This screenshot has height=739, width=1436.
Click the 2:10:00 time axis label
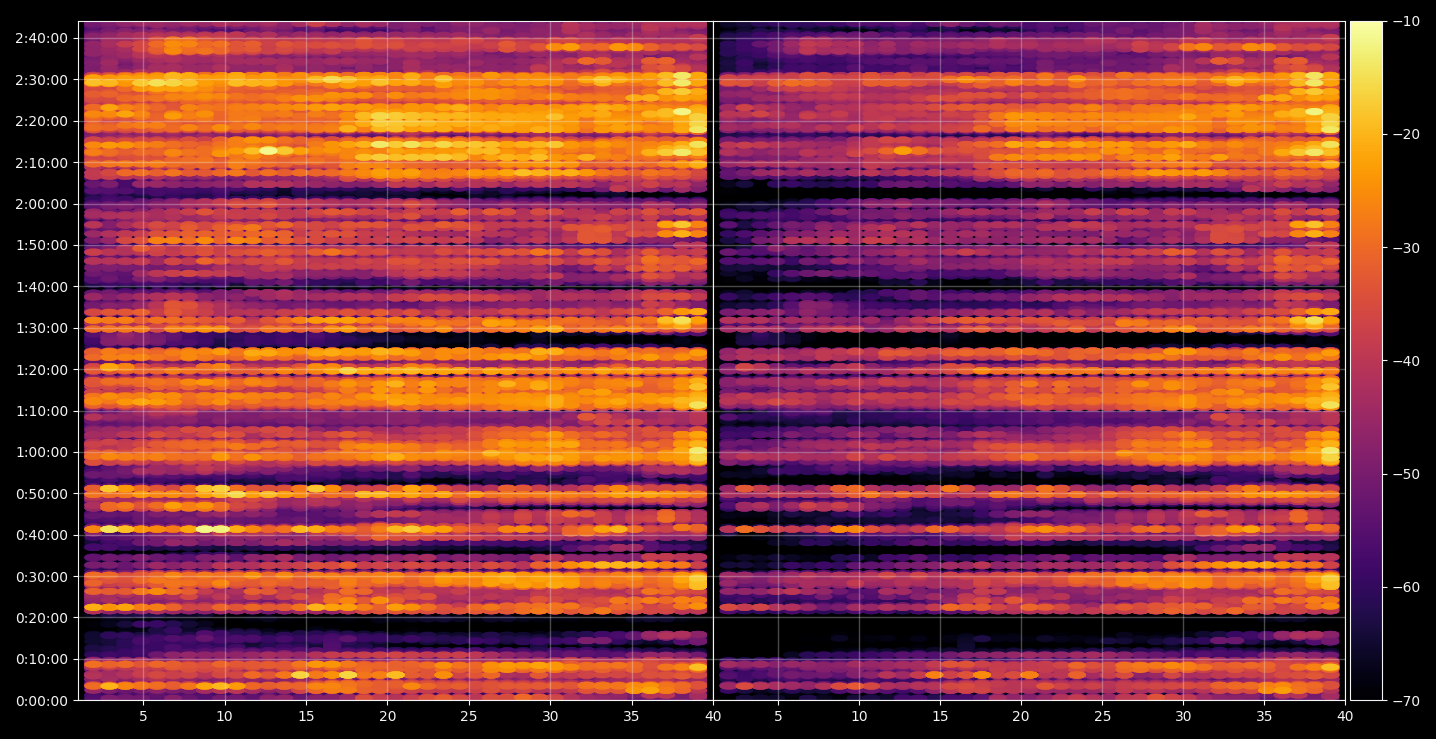[43, 162]
